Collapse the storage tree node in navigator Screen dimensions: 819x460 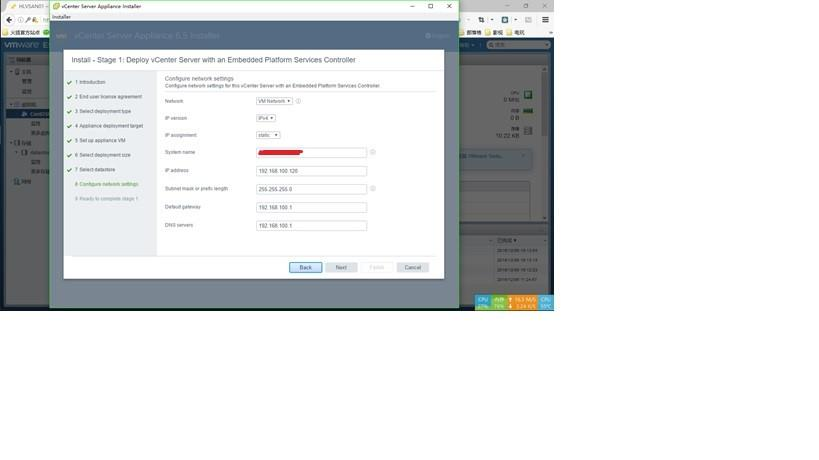coord(11,143)
